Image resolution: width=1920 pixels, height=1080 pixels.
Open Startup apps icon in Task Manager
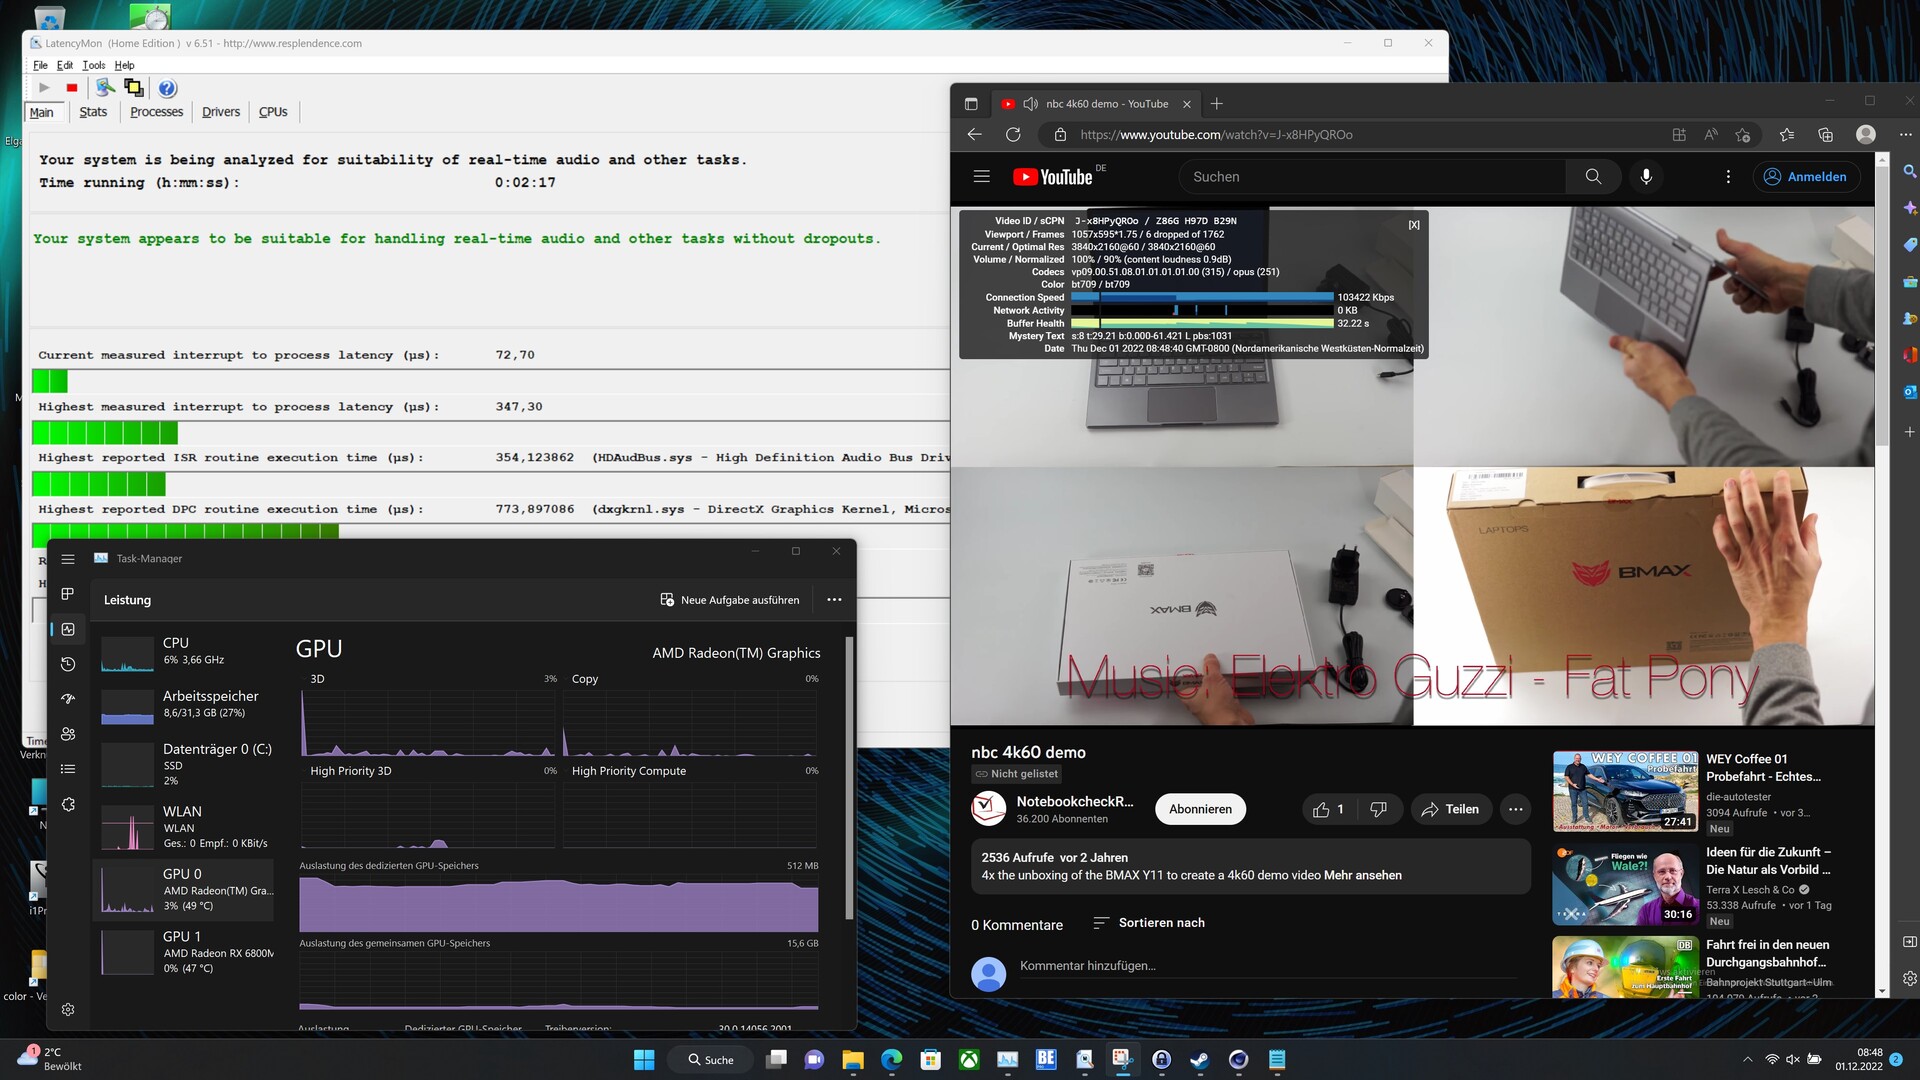(x=68, y=699)
